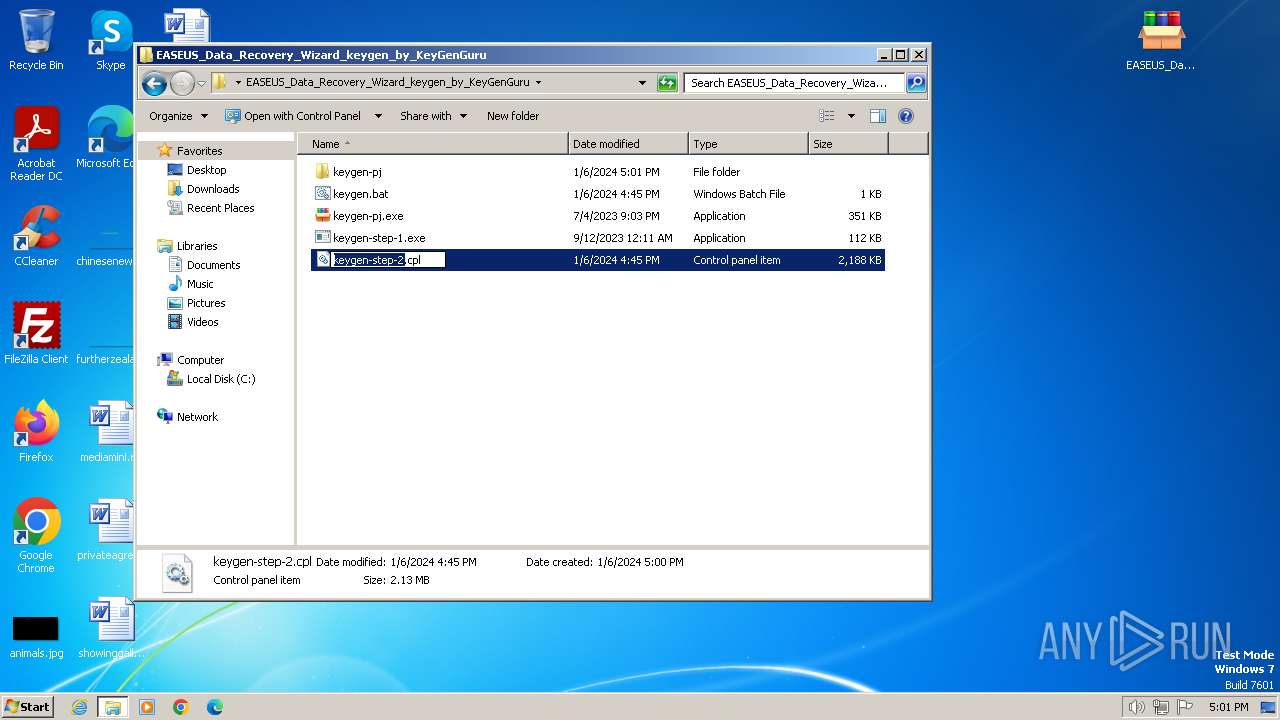Click the Explorer Back arrow button
Viewport: 1280px width, 720px height.
154,83
